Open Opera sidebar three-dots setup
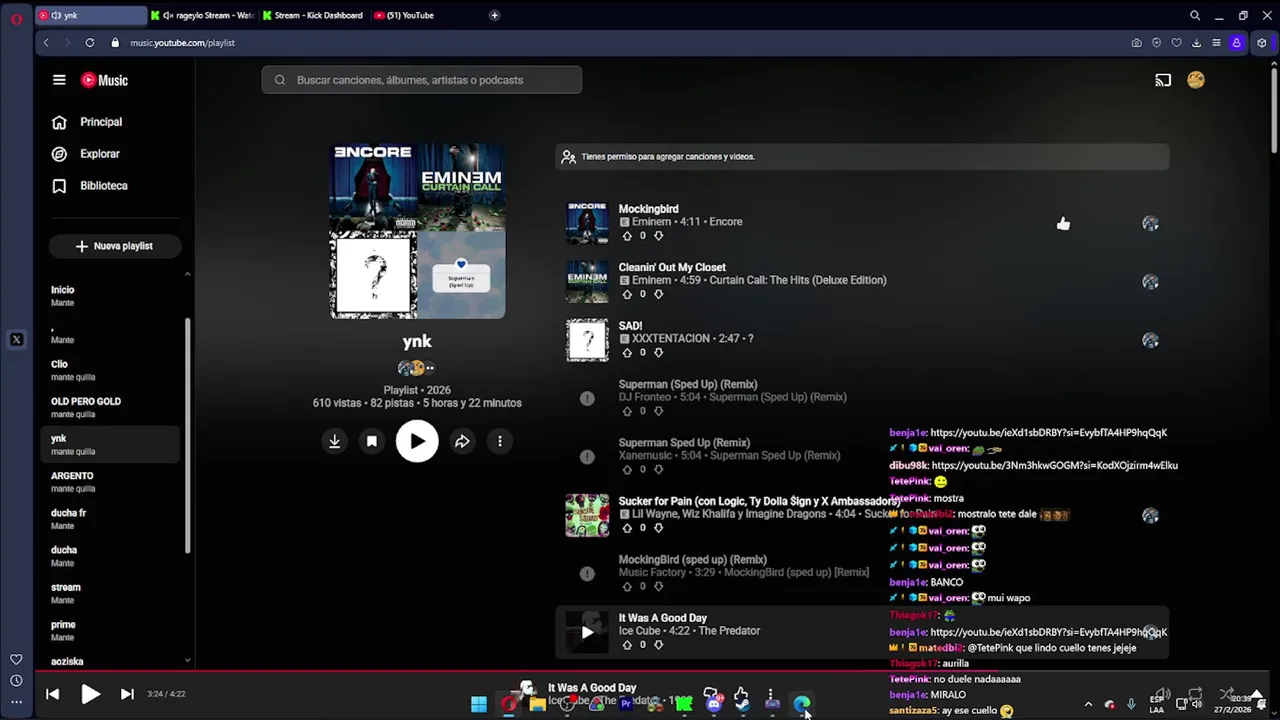Viewport: 1280px width, 720px height. pos(16,702)
